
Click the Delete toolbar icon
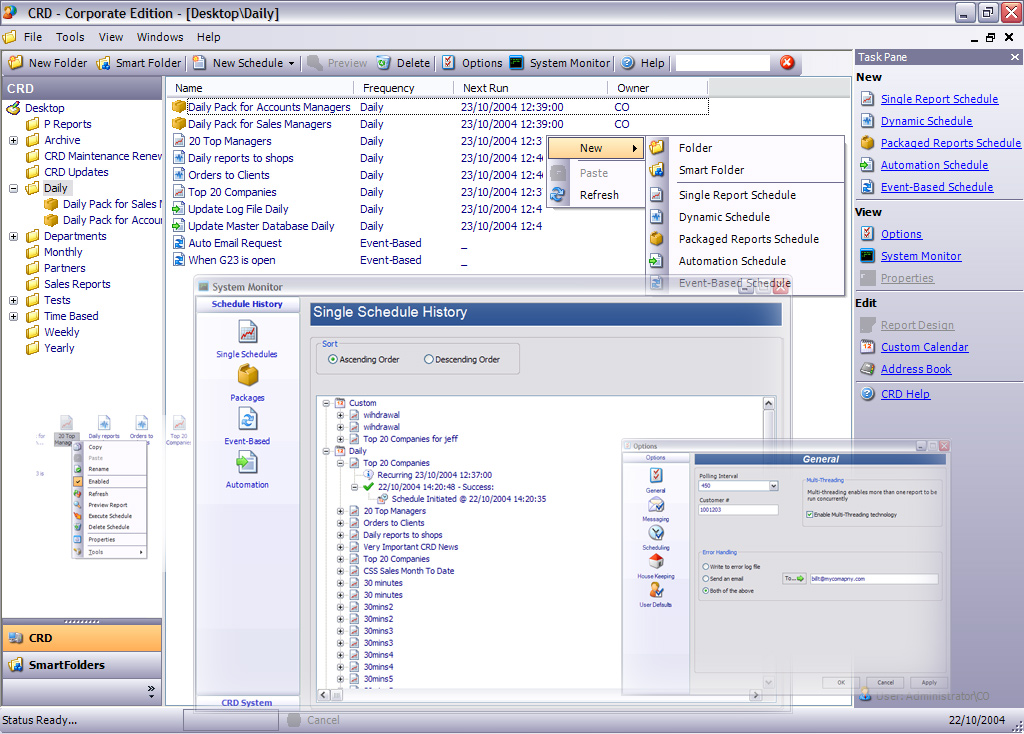(383, 63)
